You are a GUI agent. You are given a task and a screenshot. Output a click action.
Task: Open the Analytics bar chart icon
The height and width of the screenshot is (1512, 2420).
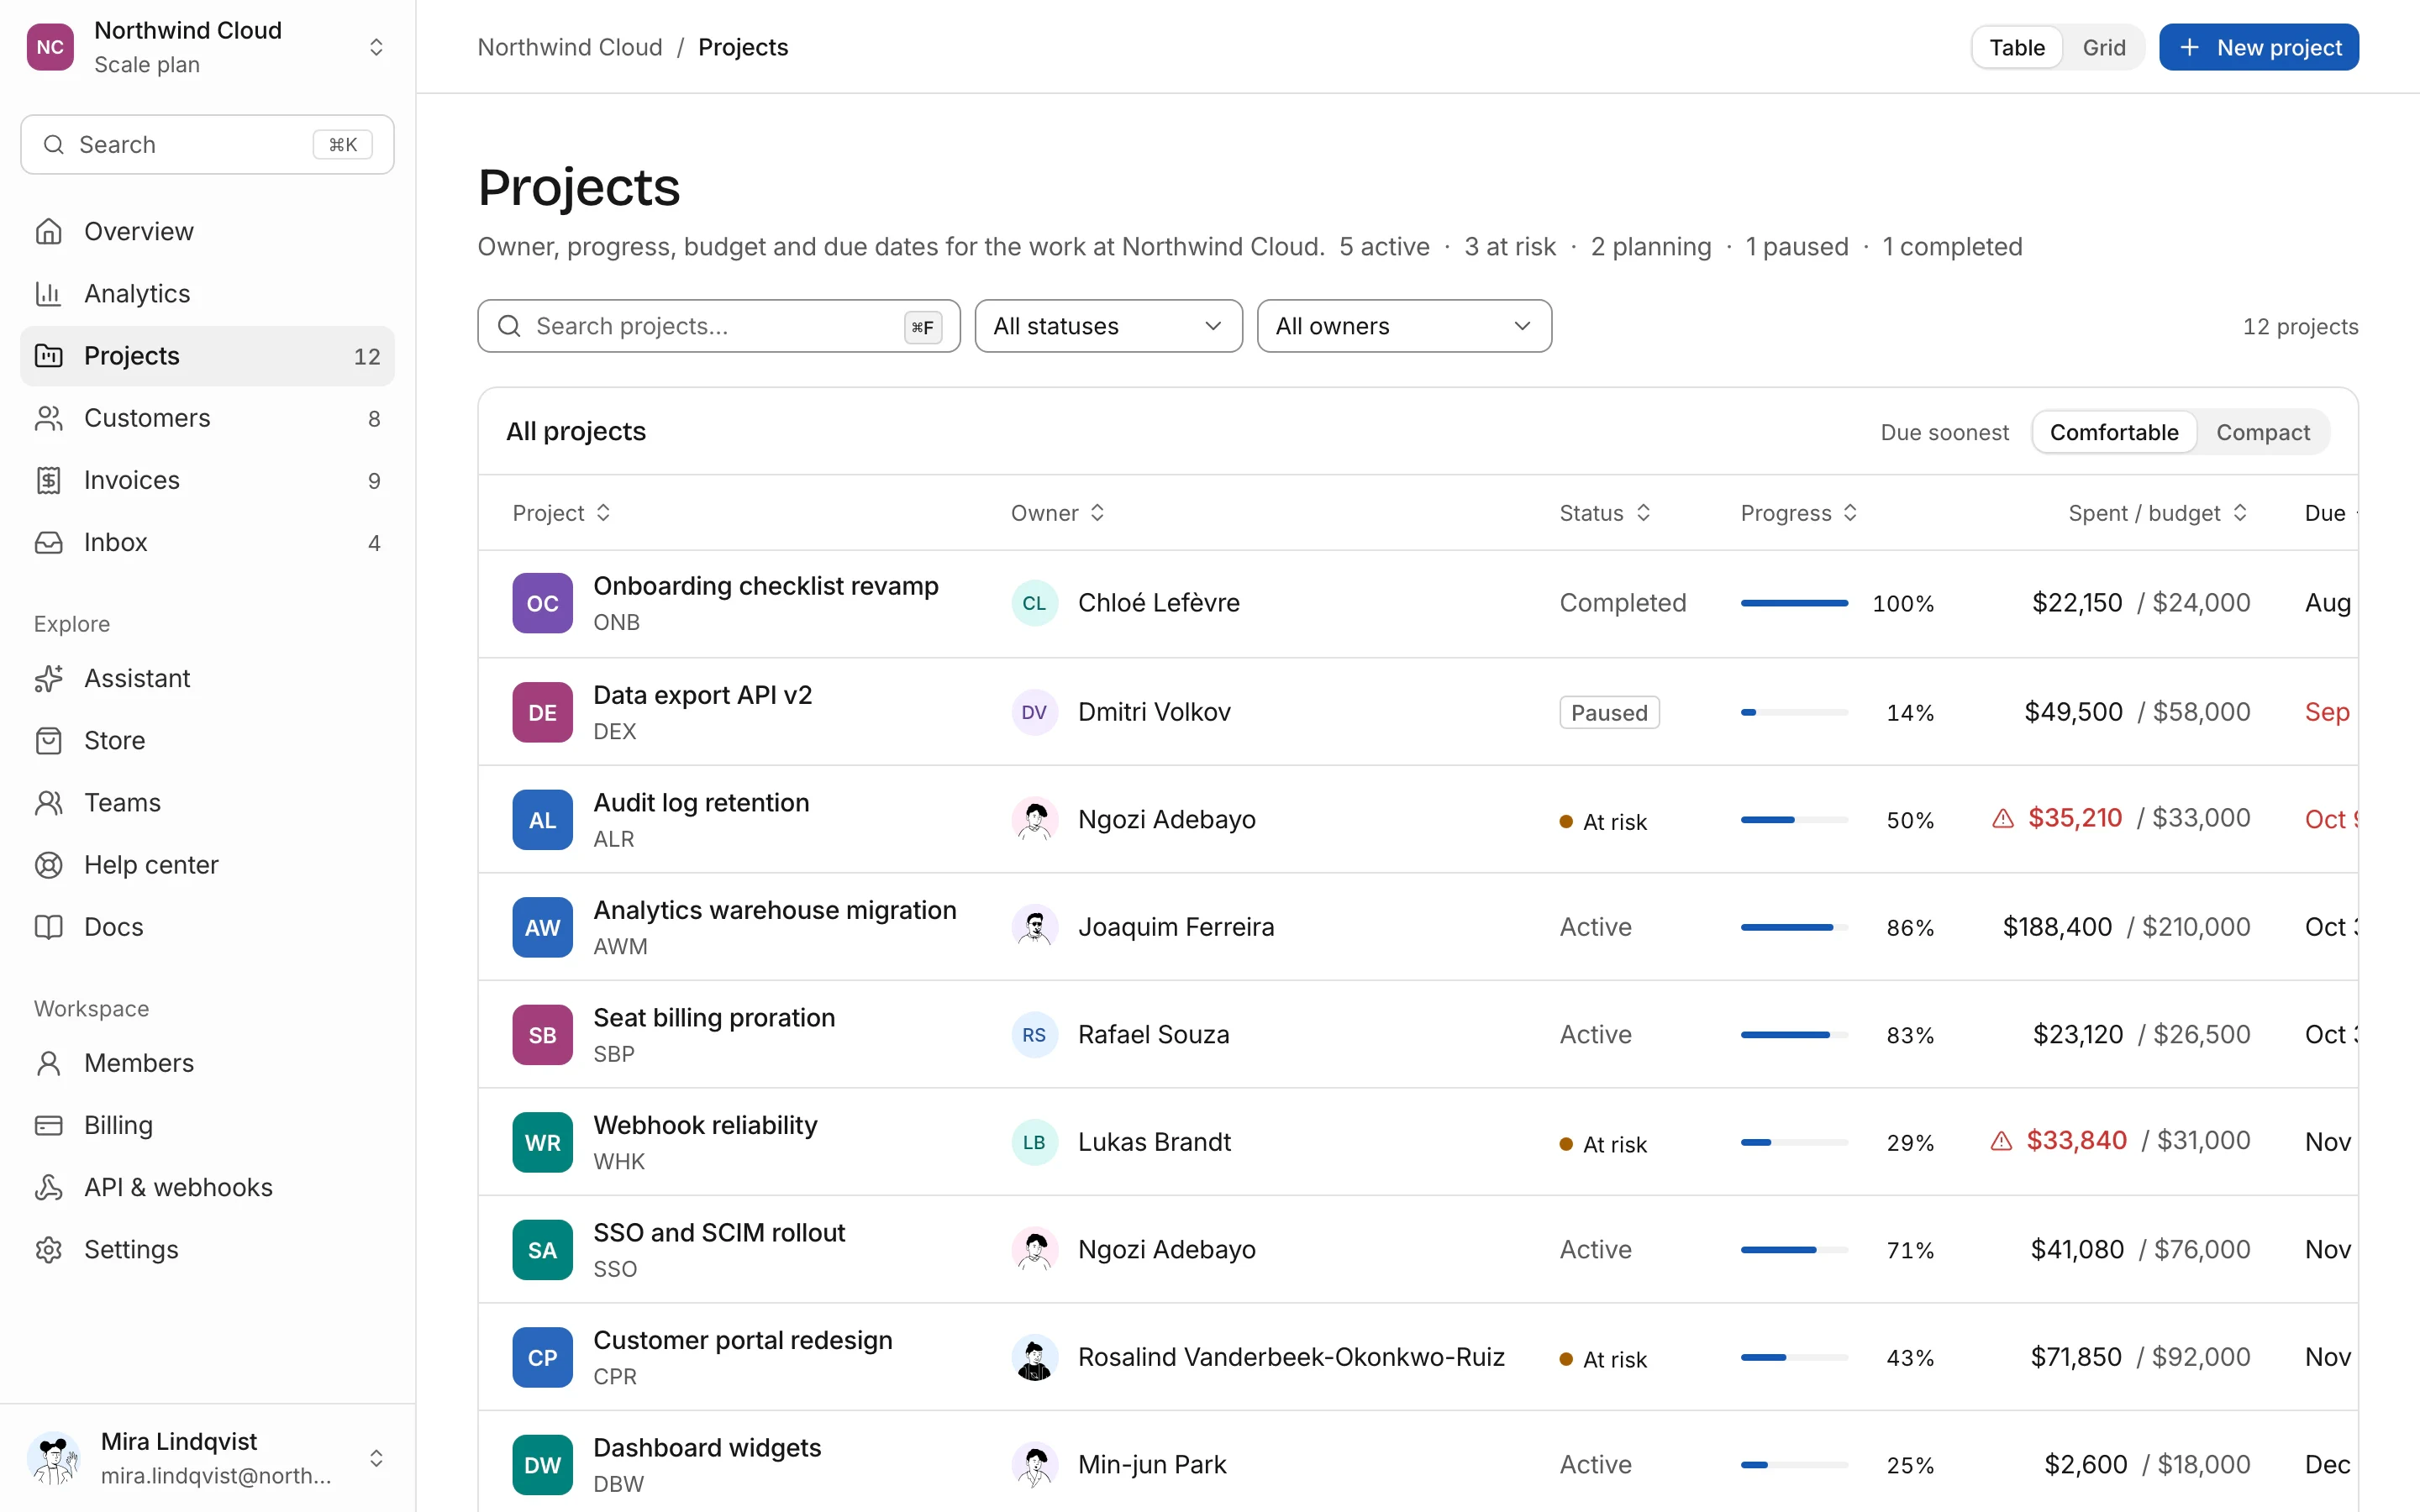pyautogui.click(x=48, y=293)
